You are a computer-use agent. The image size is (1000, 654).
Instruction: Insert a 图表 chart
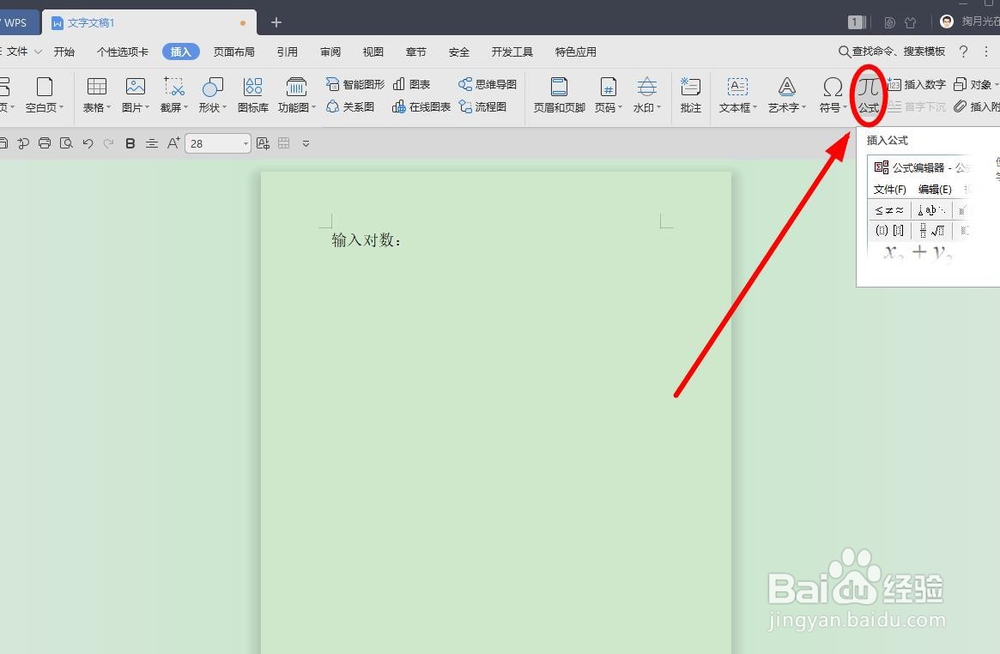click(x=411, y=84)
